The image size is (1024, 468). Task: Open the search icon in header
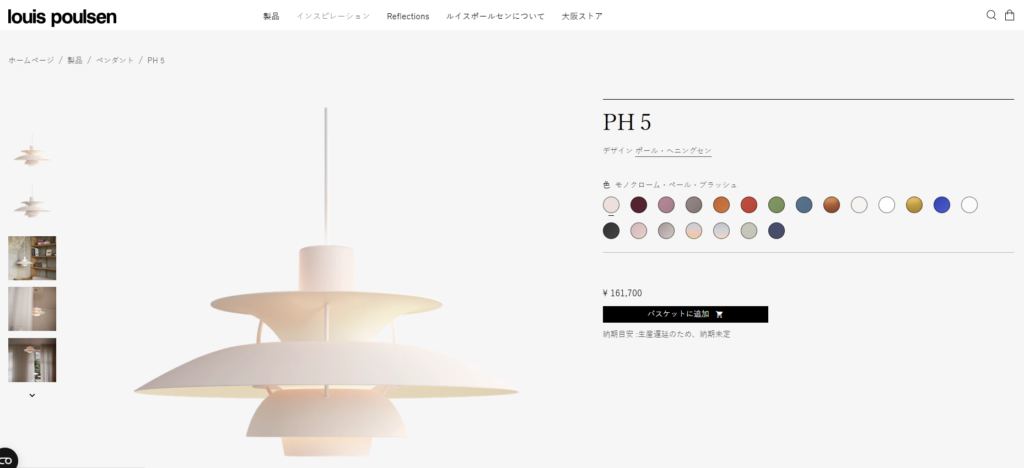pyautogui.click(x=991, y=15)
